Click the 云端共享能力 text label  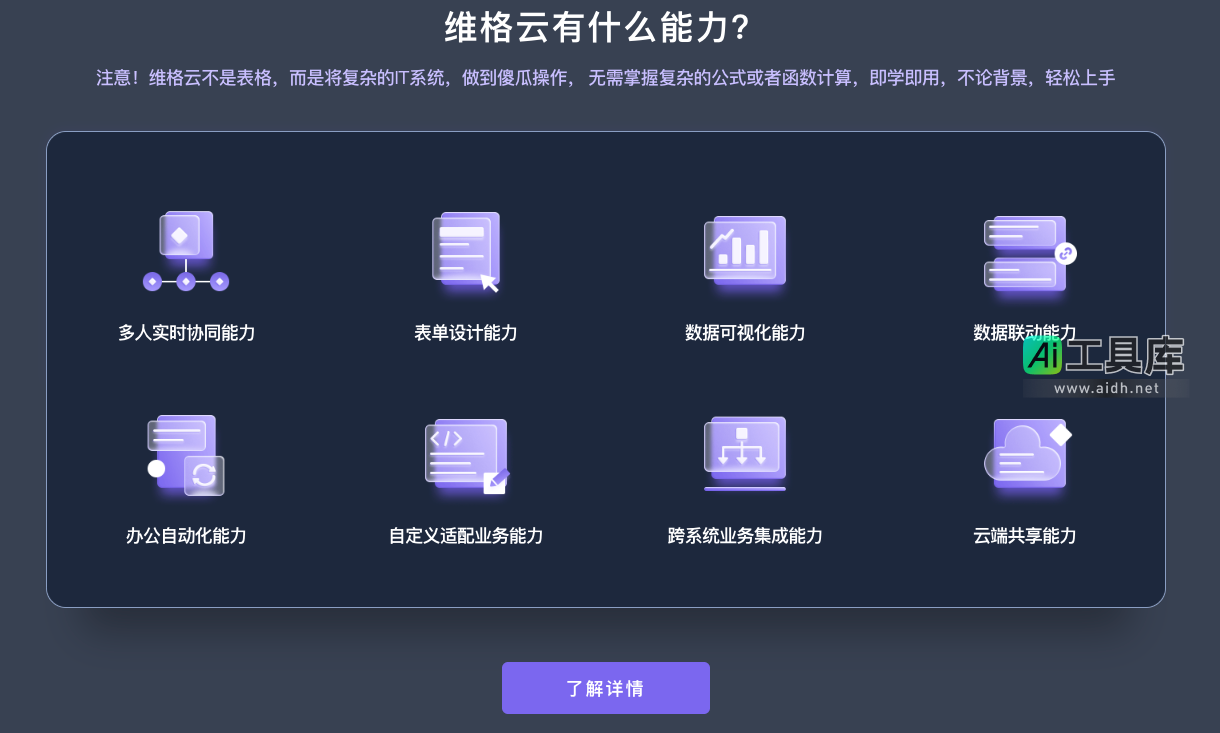point(1025,536)
